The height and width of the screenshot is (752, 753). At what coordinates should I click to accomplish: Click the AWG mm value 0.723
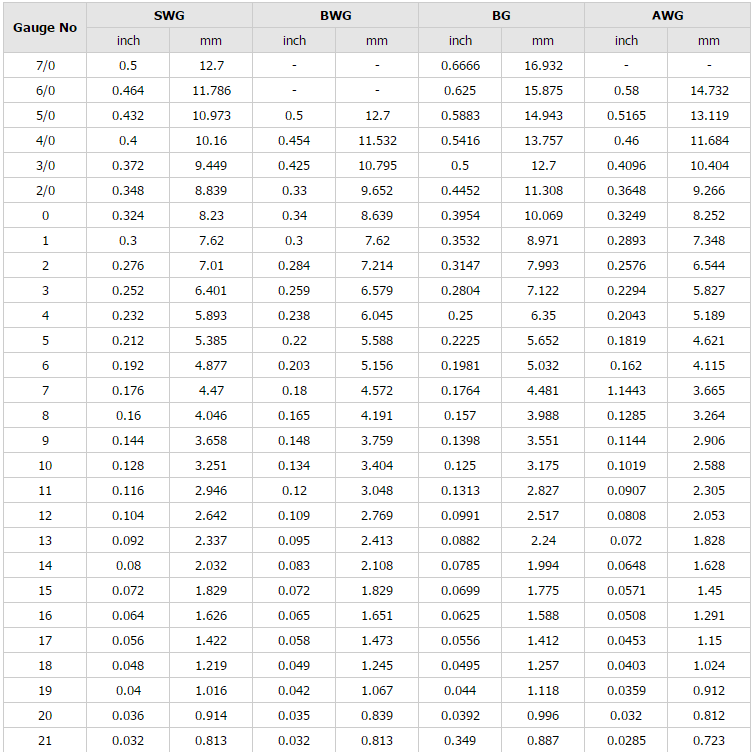(x=708, y=741)
